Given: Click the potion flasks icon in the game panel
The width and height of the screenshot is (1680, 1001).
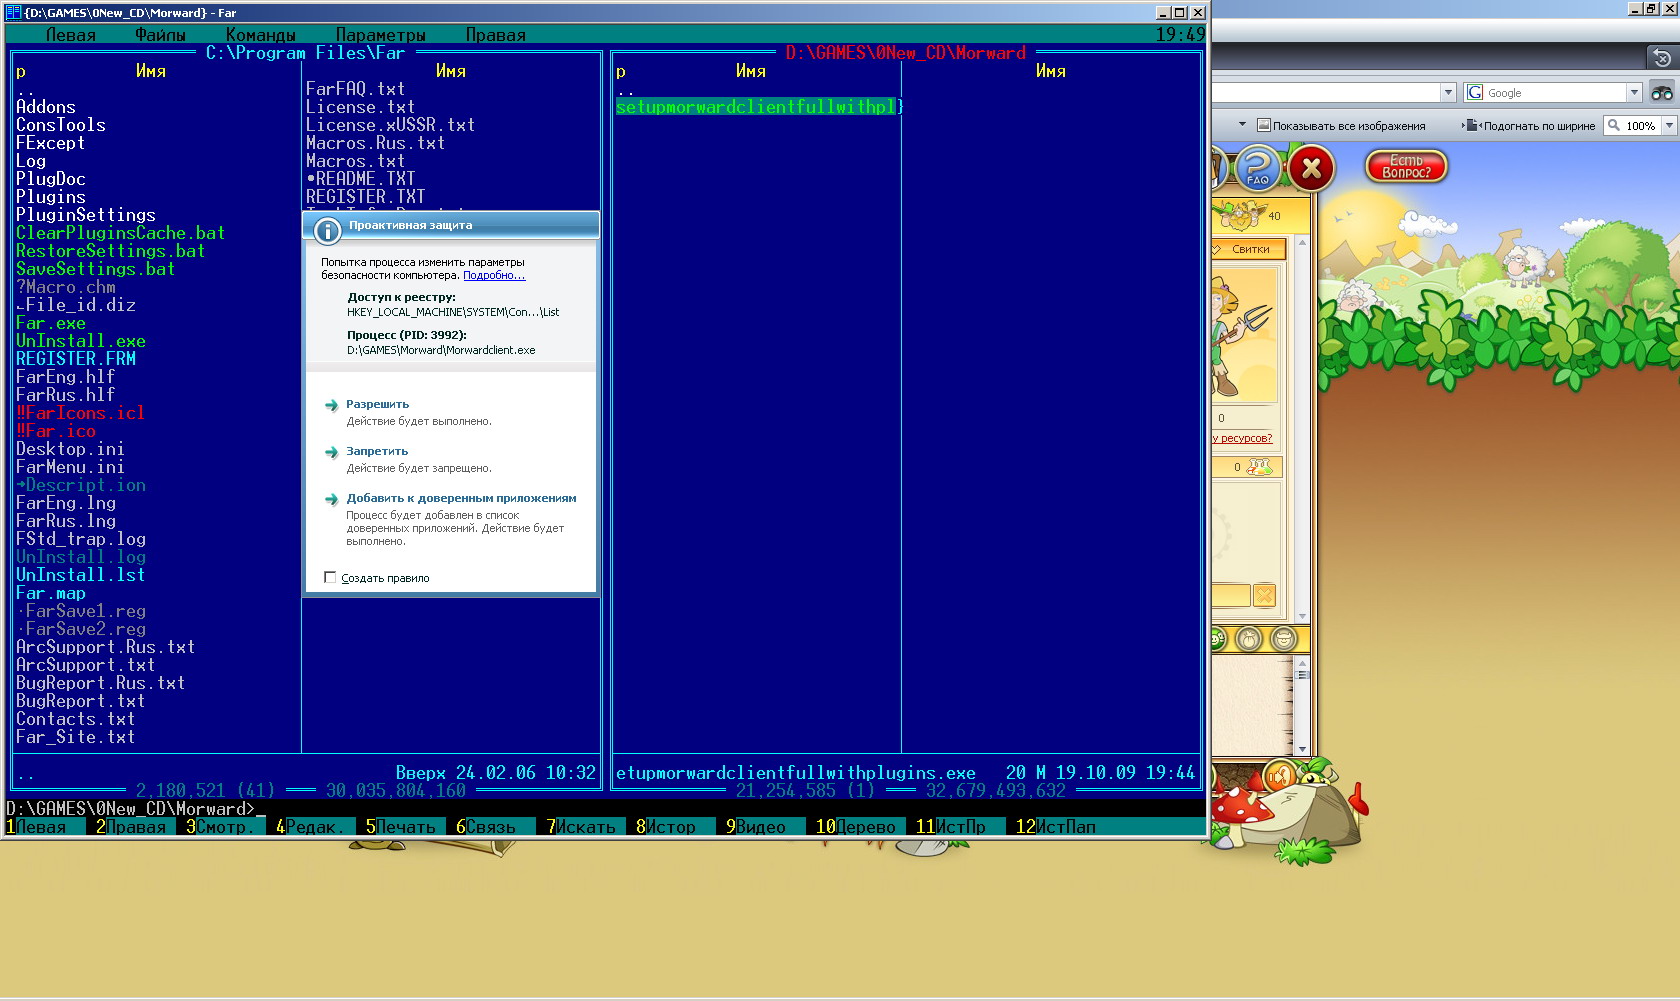Looking at the screenshot, I should click(1260, 467).
